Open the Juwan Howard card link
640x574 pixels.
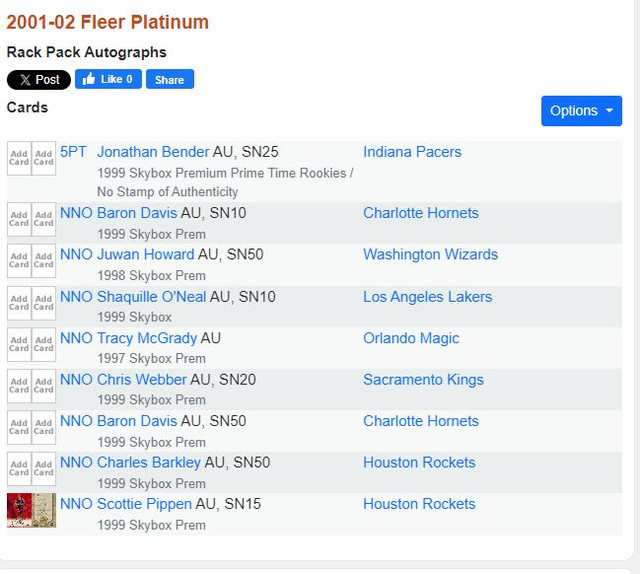[x=146, y=254]
